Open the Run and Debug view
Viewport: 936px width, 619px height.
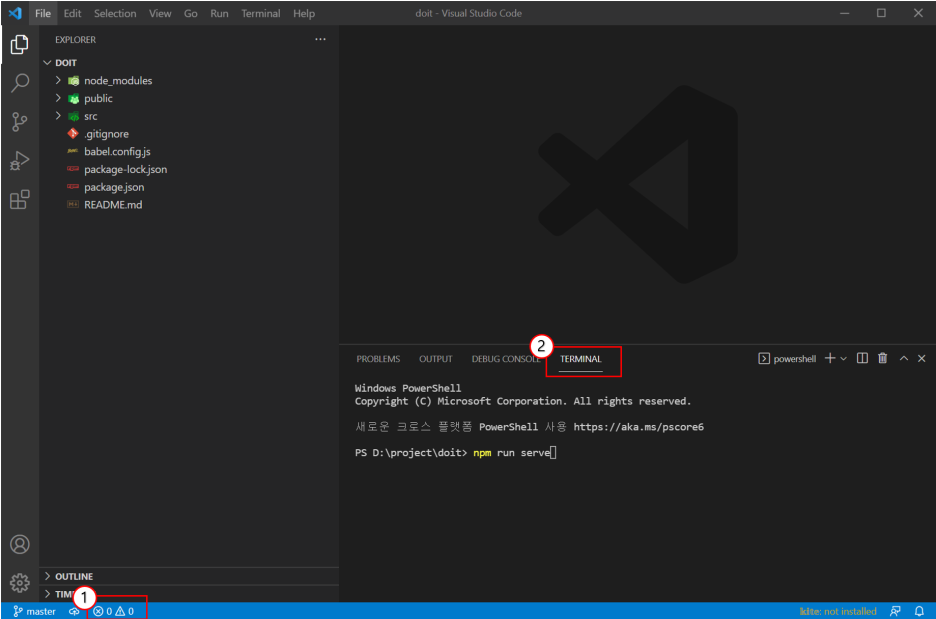[x=20, y=161]
